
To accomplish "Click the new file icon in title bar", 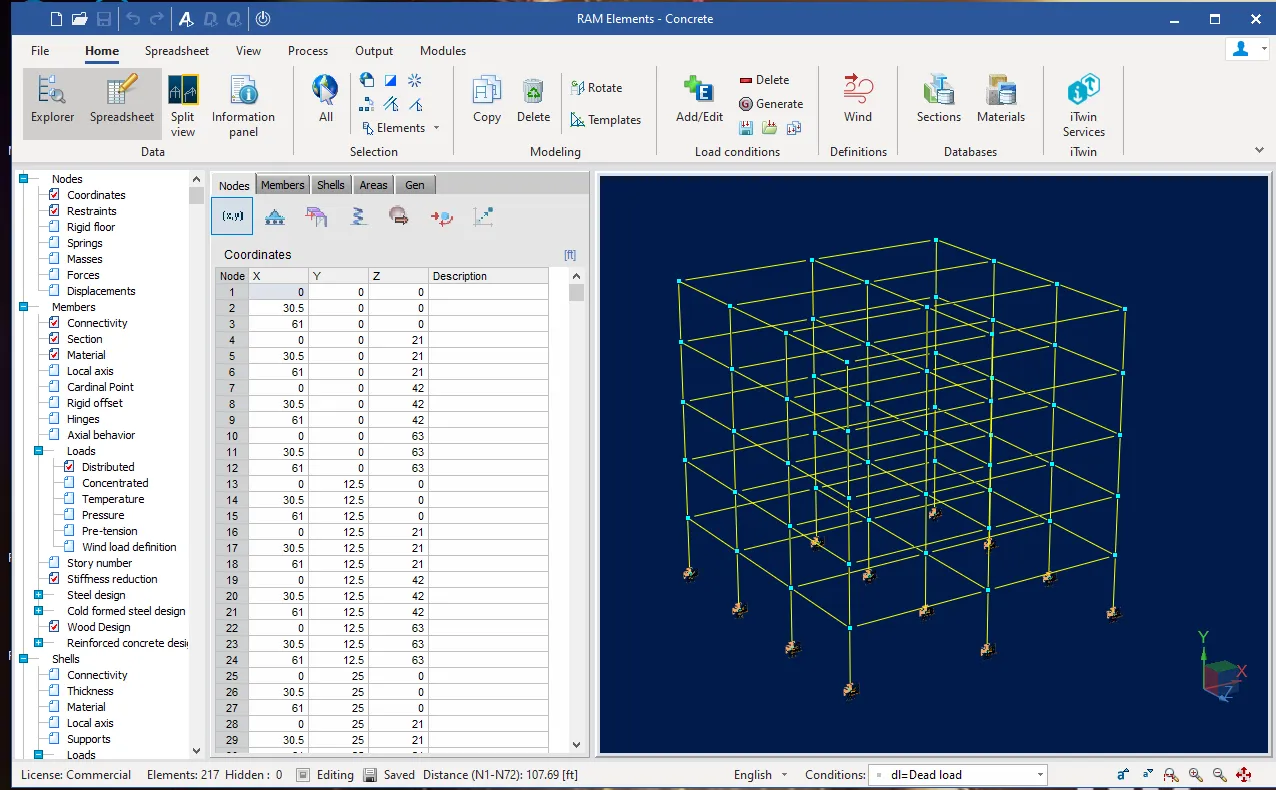I will pyautogui.click(x=56, y=18).
